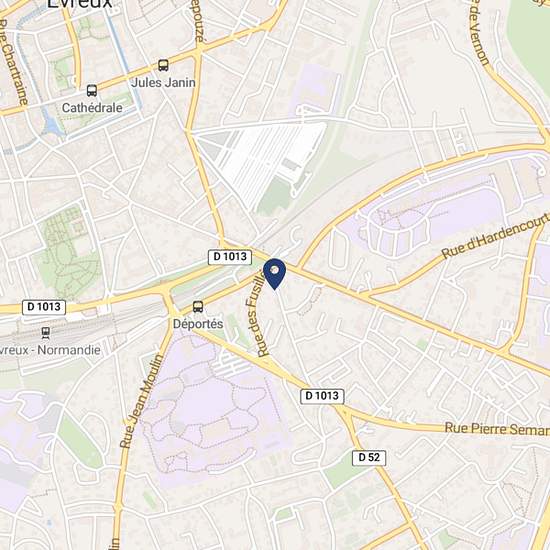This screenshot has width=550, height=550.
Task: Click the D 1013 shield above D 52
Action: click(x=322, y=396)
